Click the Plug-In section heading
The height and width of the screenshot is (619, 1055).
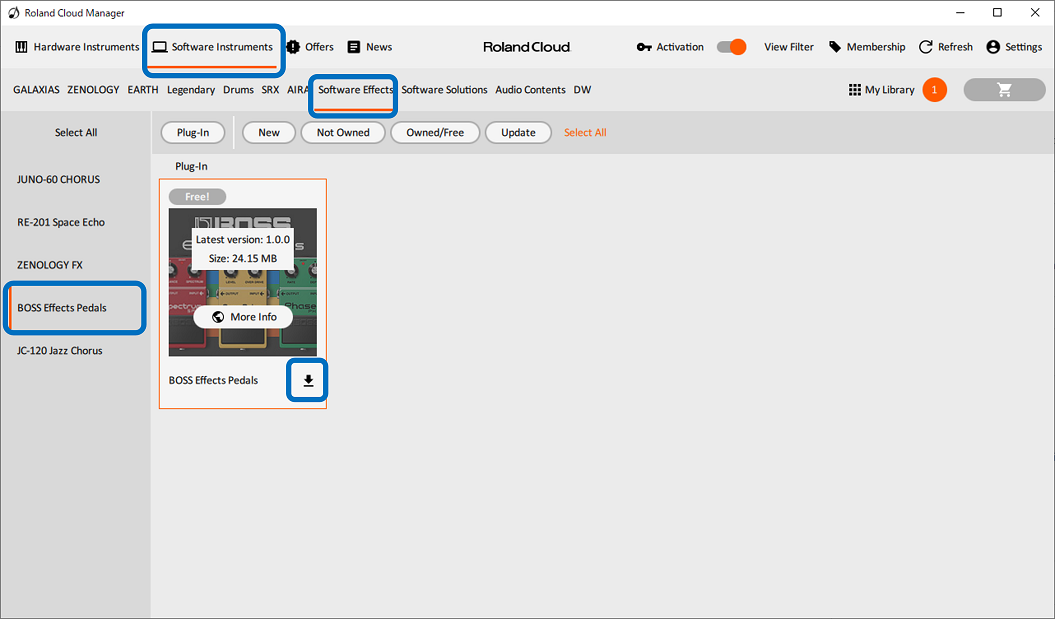pyautogui.click(x=191, y=166)
